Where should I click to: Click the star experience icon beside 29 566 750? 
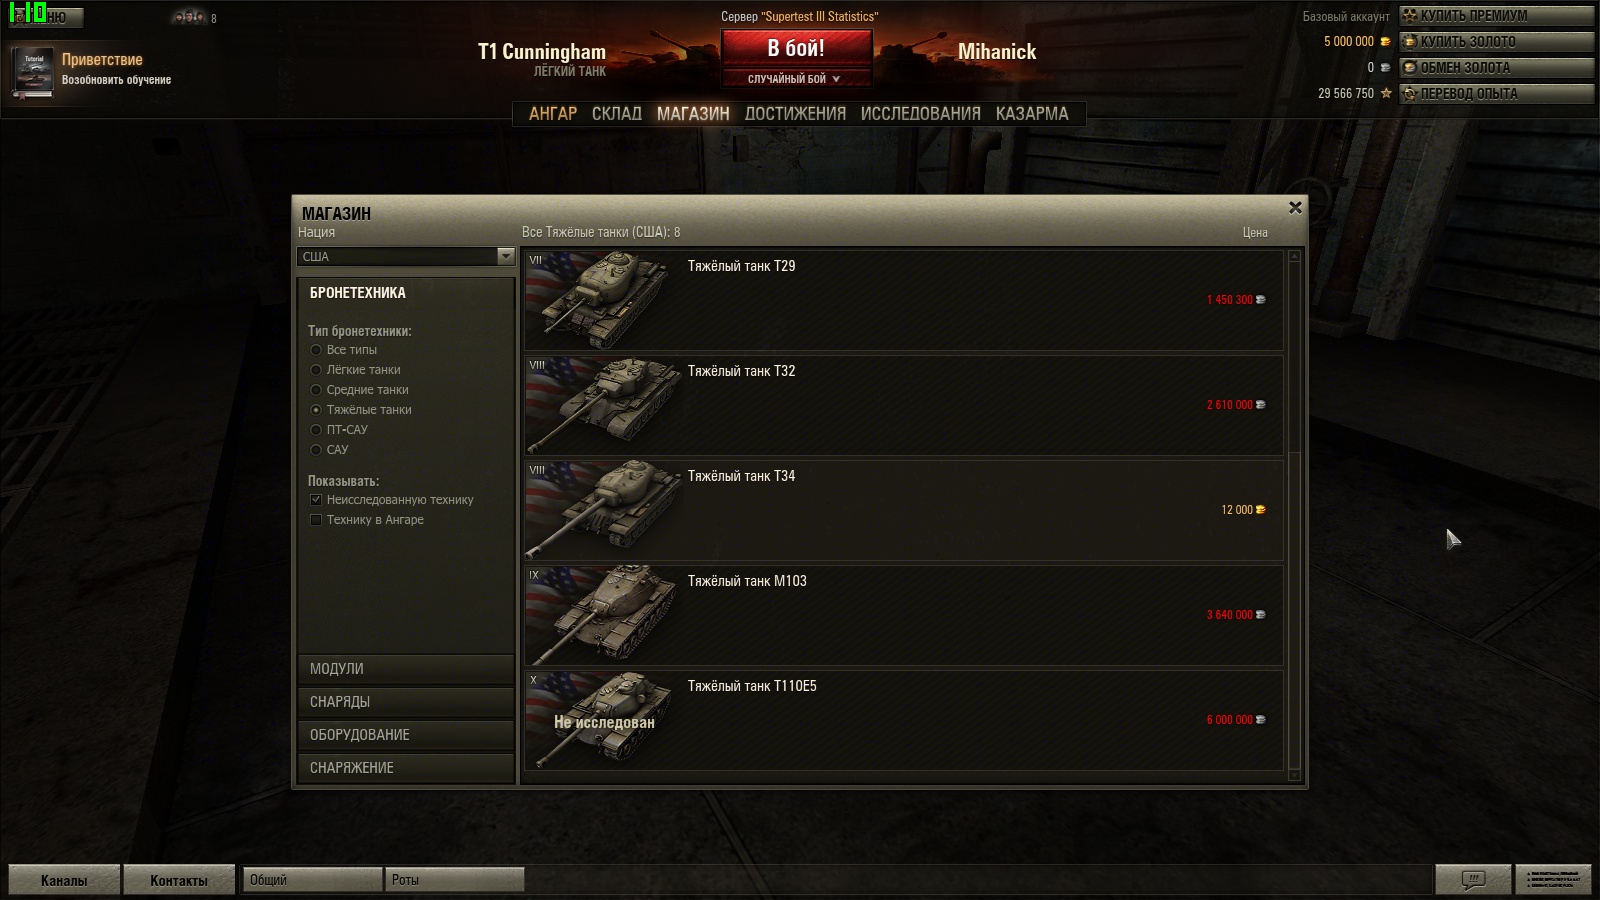(1386, 93)
